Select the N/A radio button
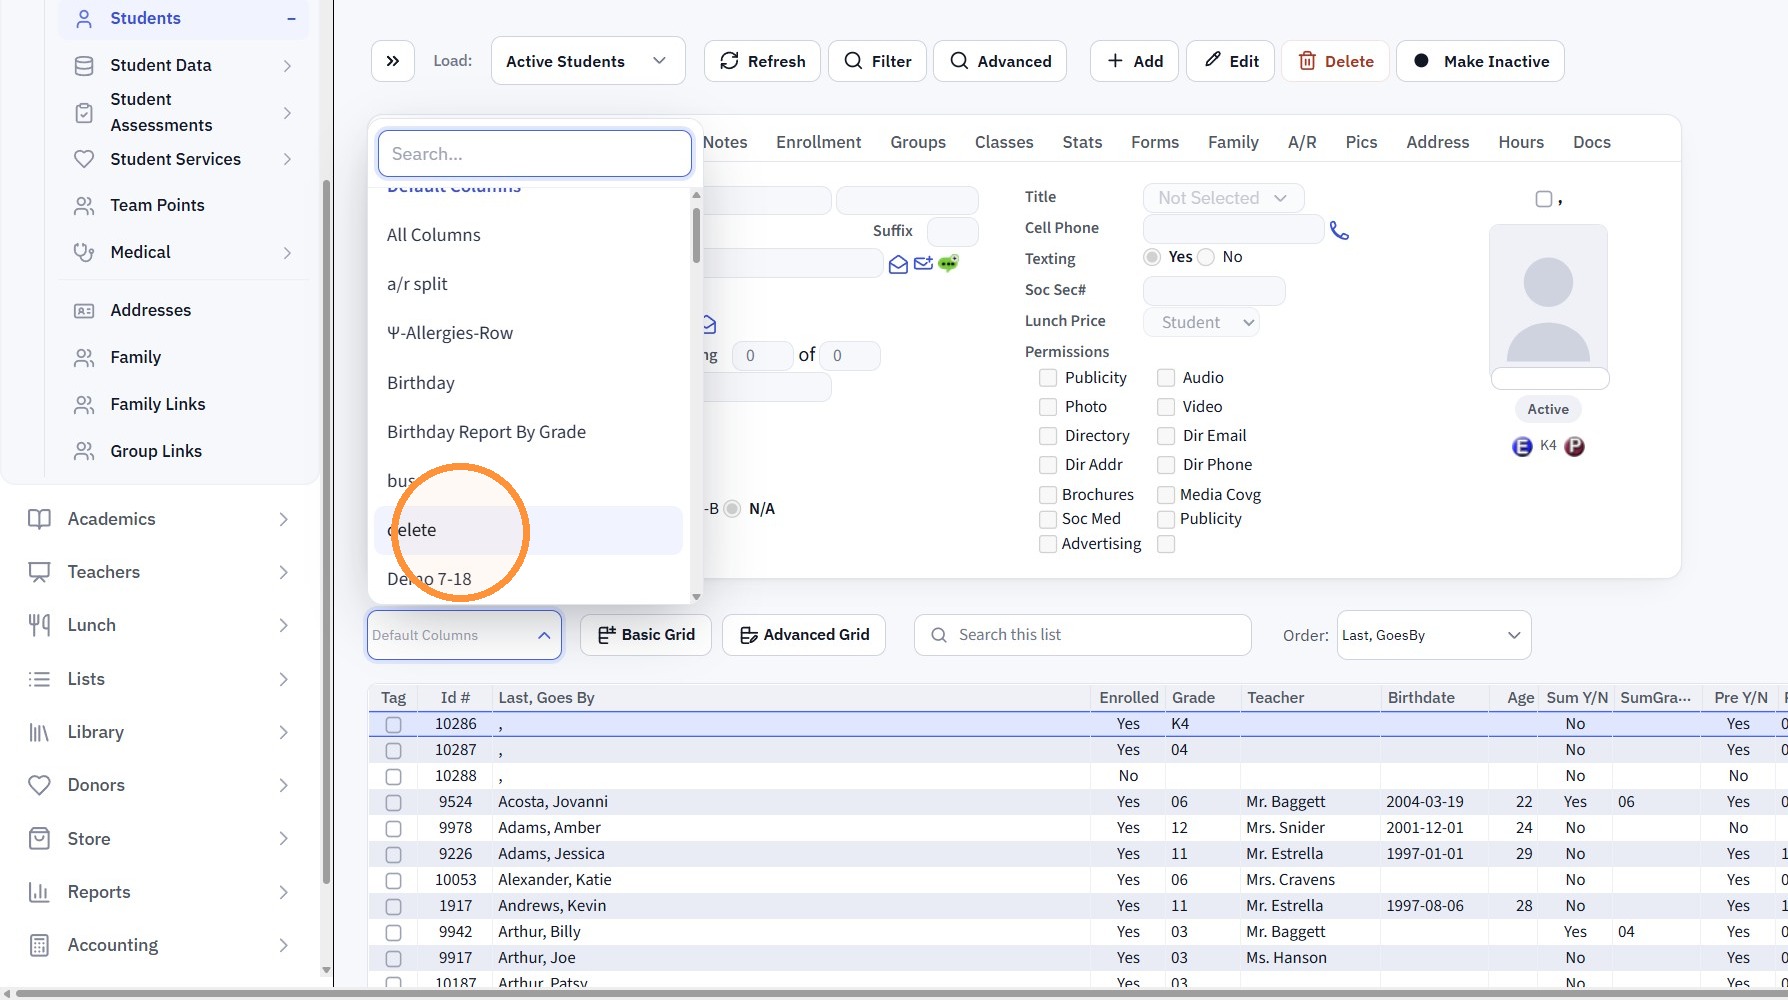The height and width of the screenshot is (1000, 1788). coord(732,509)
